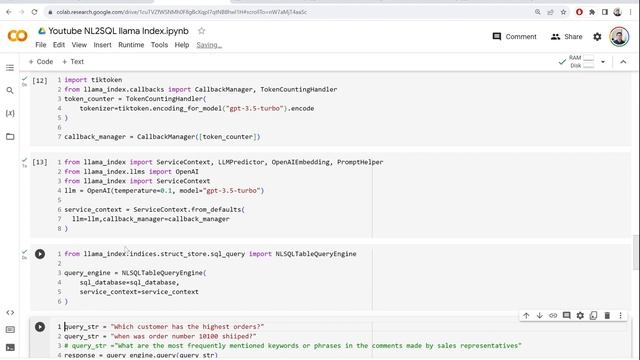
Task: Click the sql_database=sql_database, line
Action: (x=129, y=282)
